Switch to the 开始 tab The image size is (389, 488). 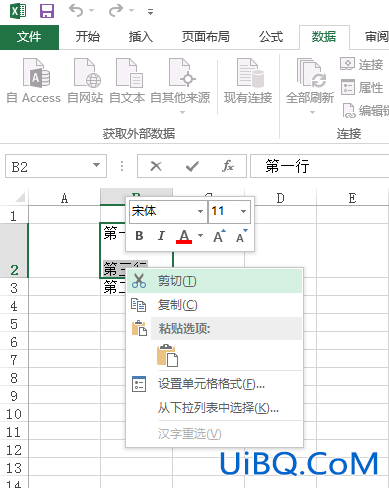tap(88, 37)
